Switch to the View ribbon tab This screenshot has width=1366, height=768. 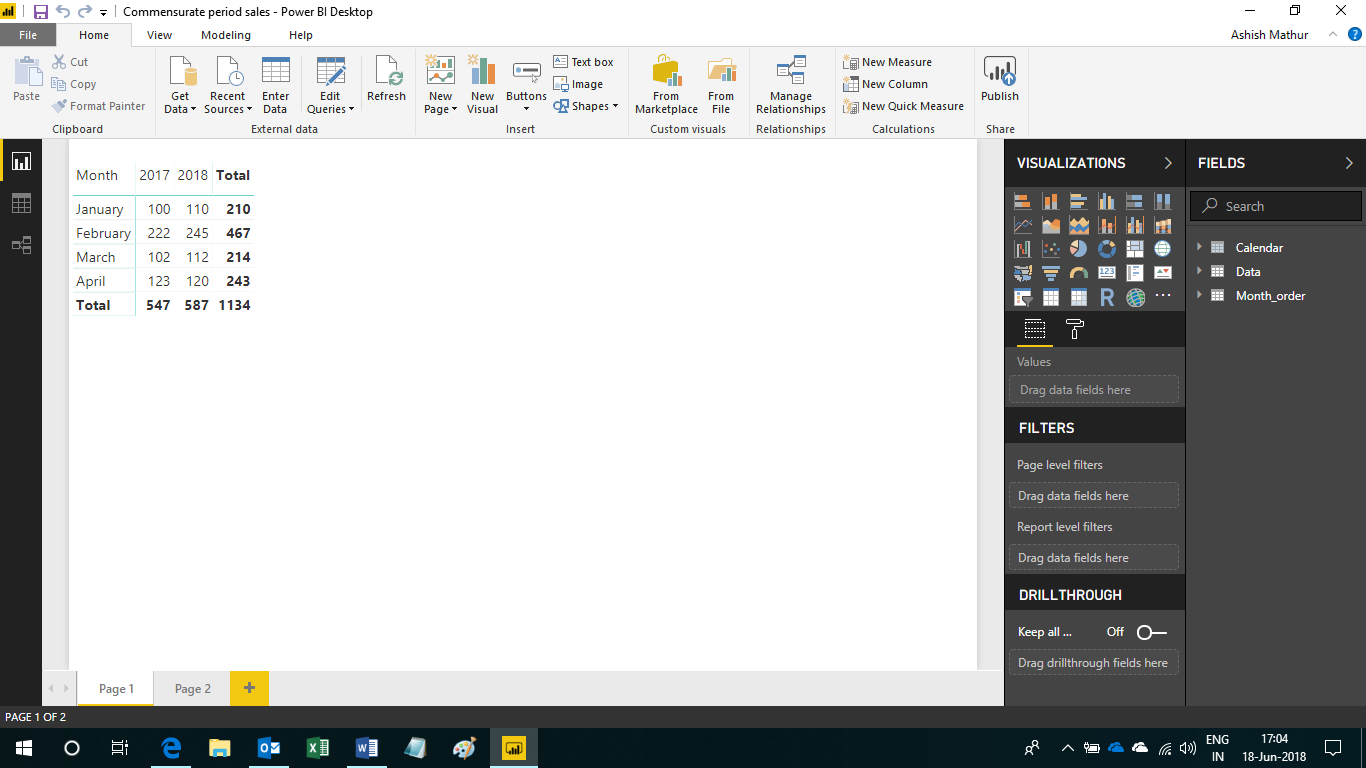point(159,35)
